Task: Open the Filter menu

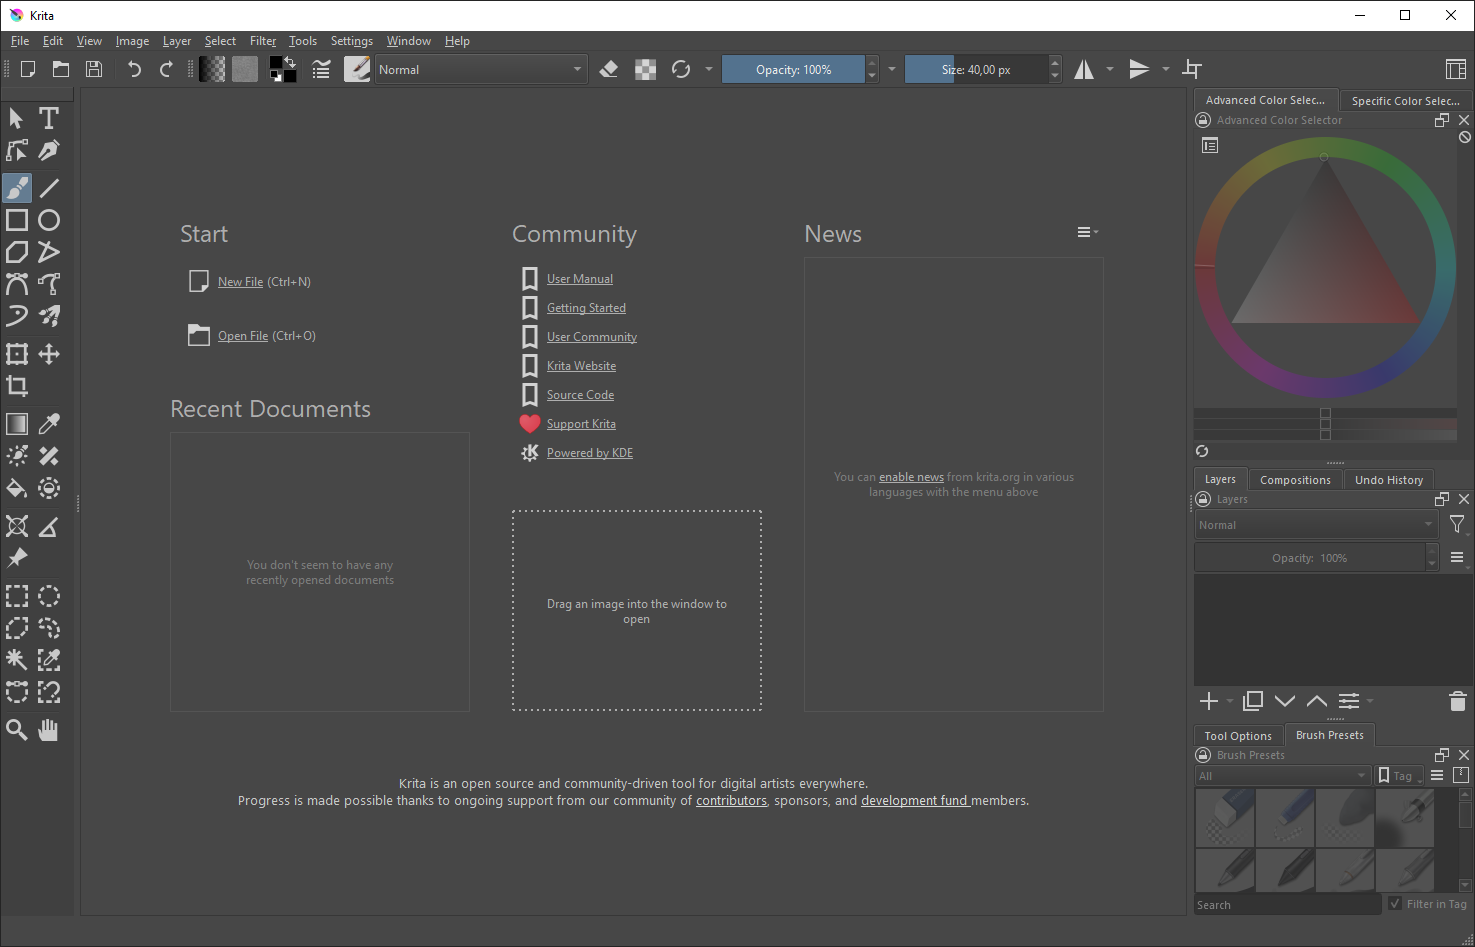Action: click(263, 41)
